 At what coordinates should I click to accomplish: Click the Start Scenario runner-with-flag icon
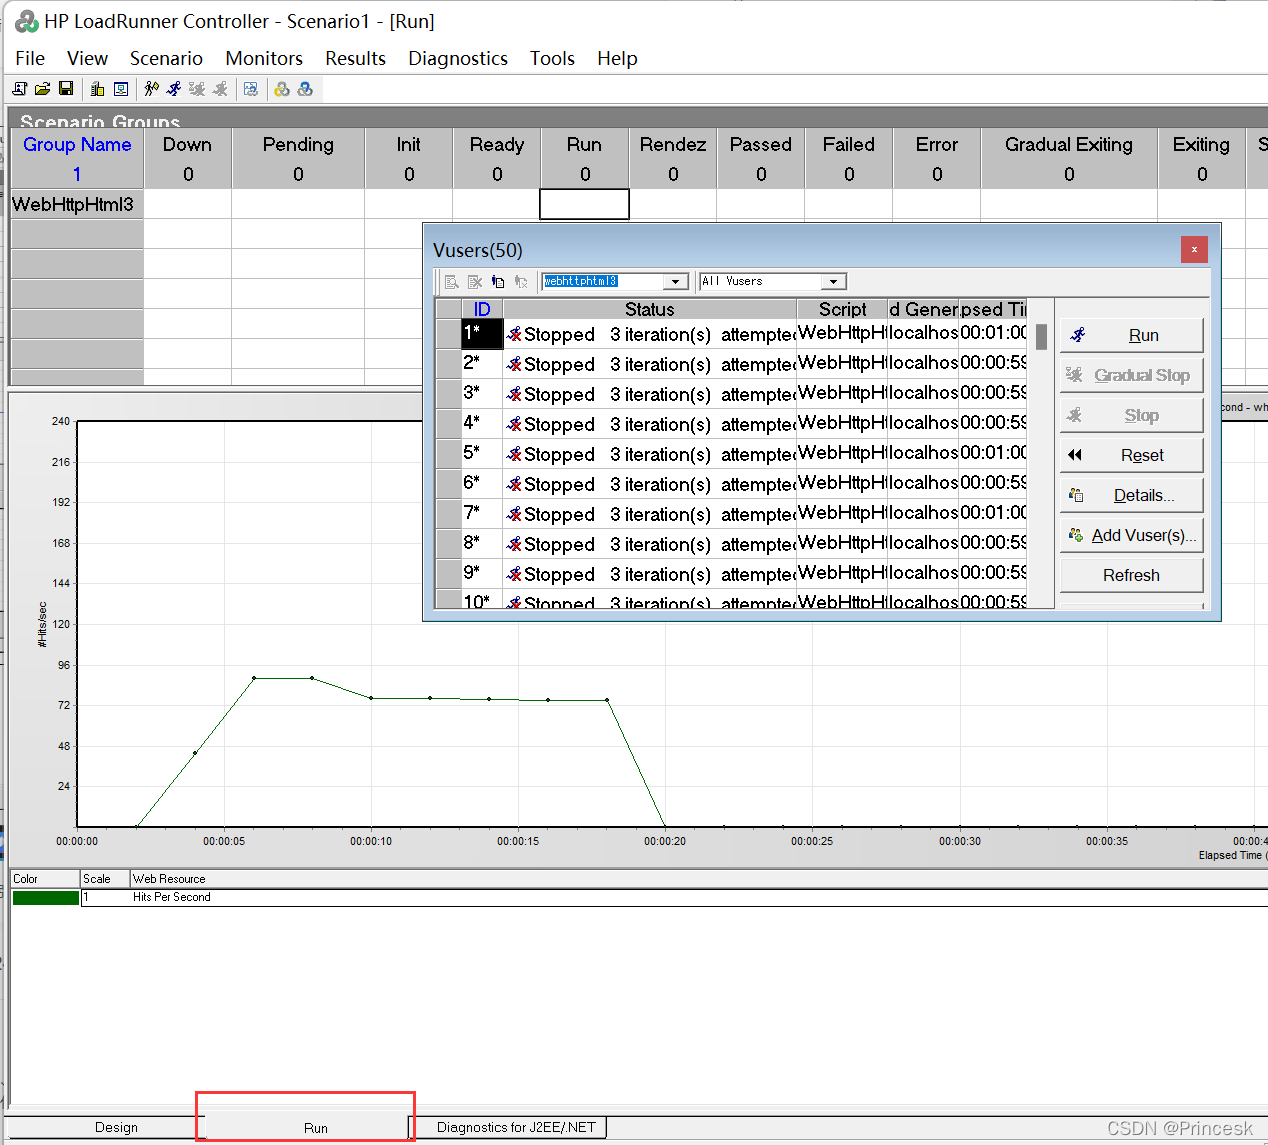point(151,89)
